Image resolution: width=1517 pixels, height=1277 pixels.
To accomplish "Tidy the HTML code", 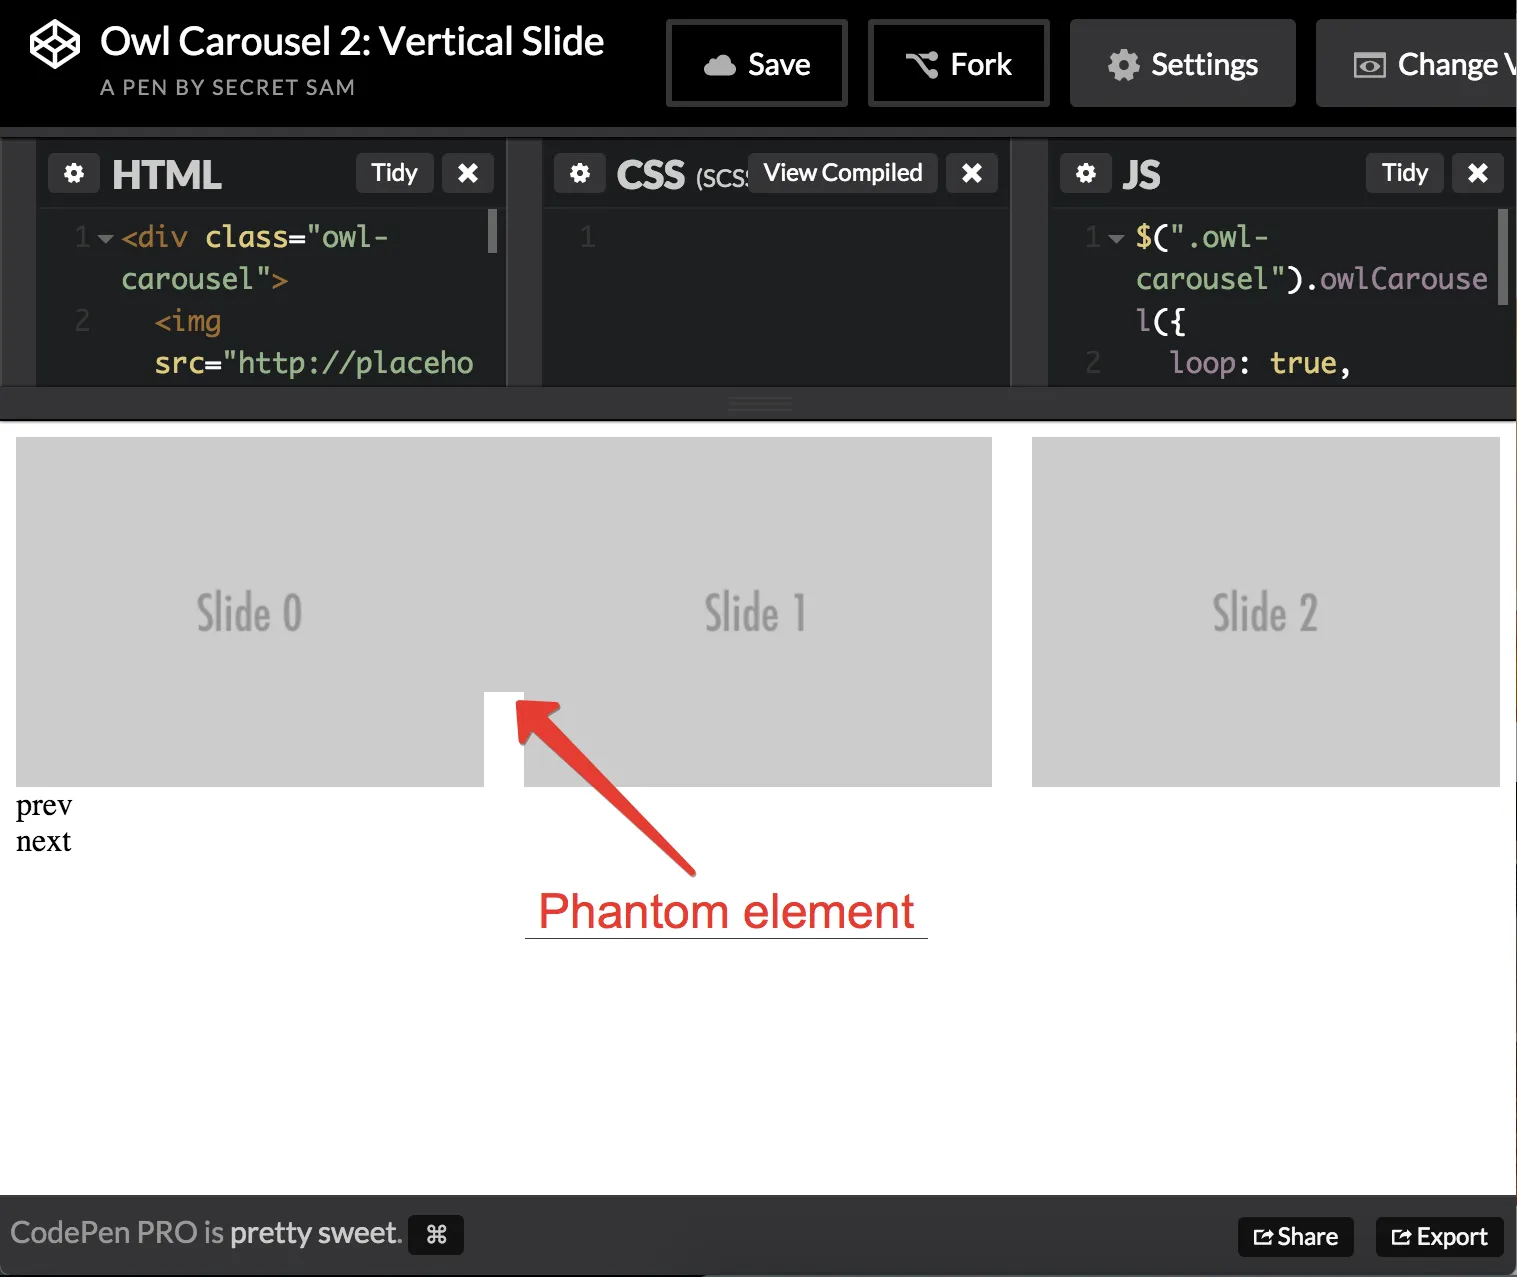I will point(395,173).
